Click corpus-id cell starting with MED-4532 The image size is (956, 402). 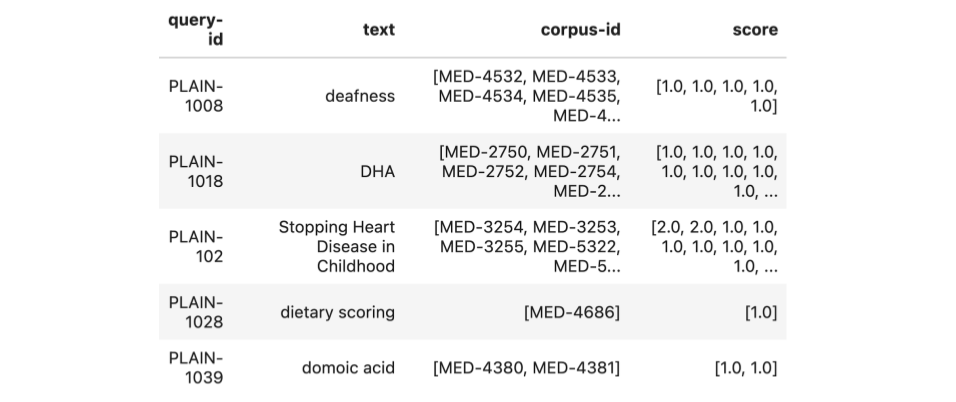point(526,96)
